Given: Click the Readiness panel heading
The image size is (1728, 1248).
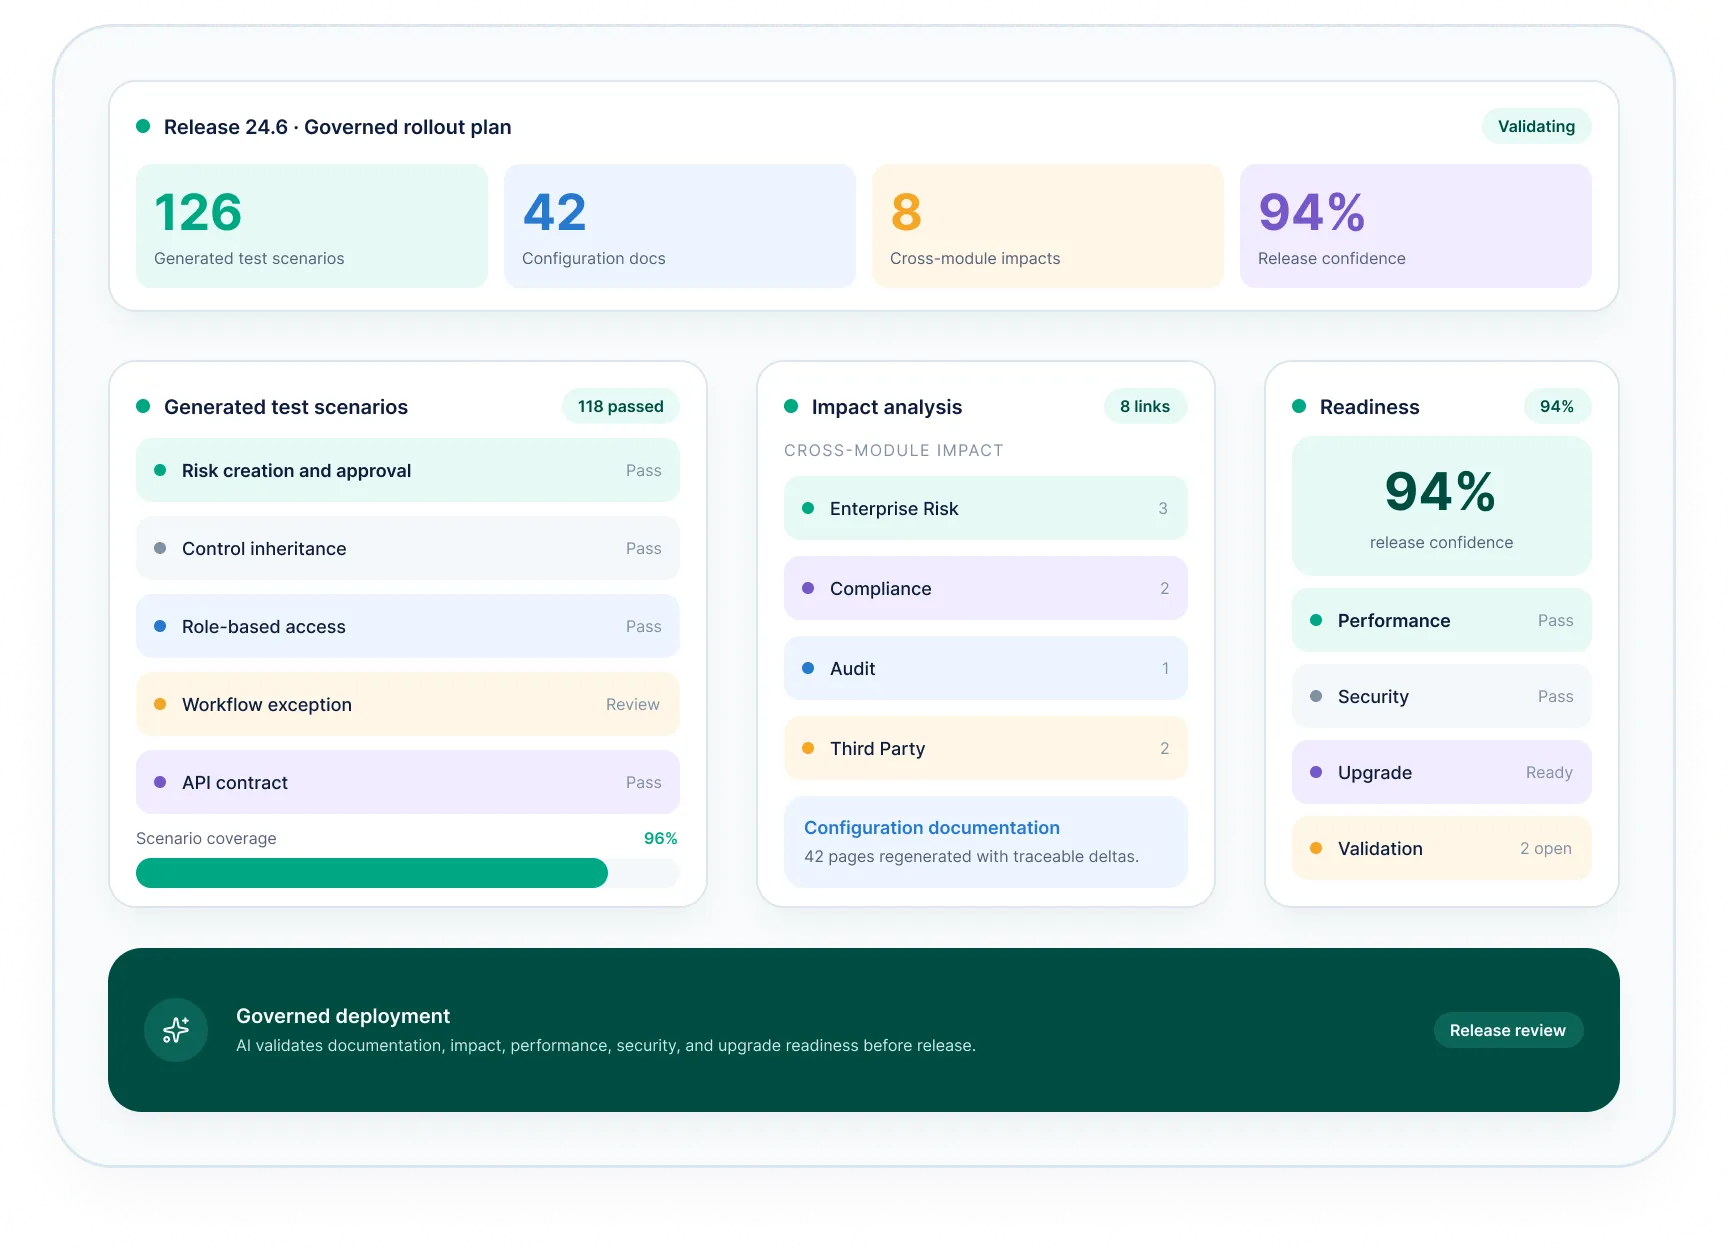Looking at the screenshot, I should (1370, 407).
